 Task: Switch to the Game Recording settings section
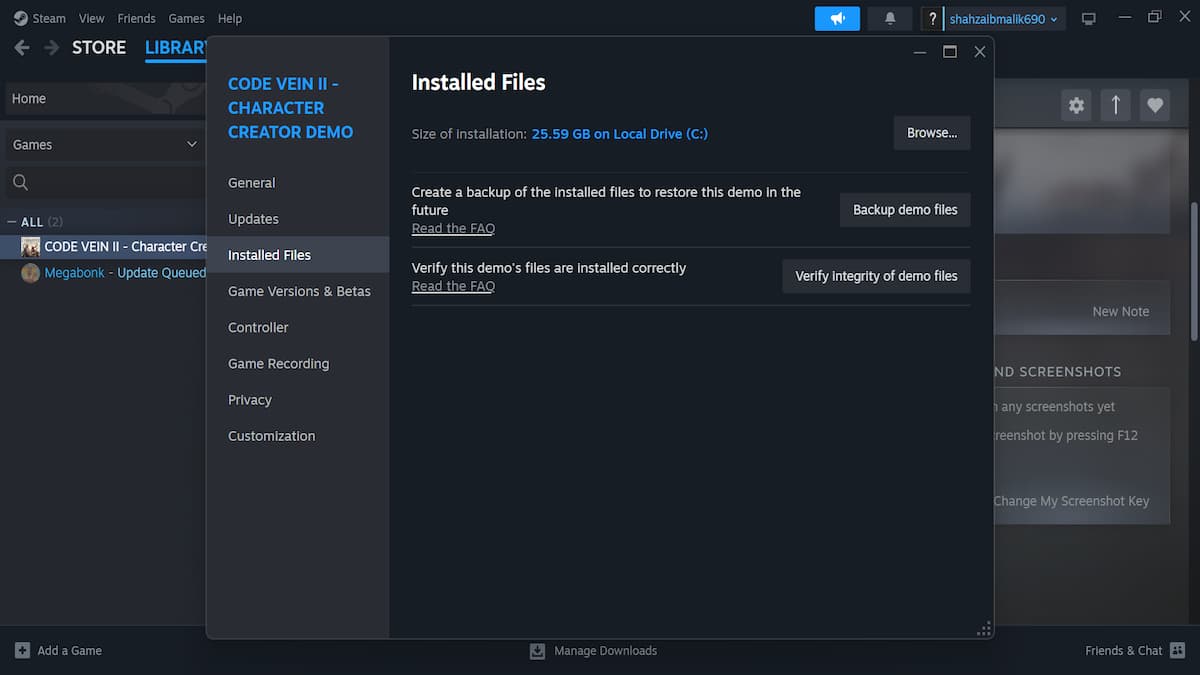[278, 363]
